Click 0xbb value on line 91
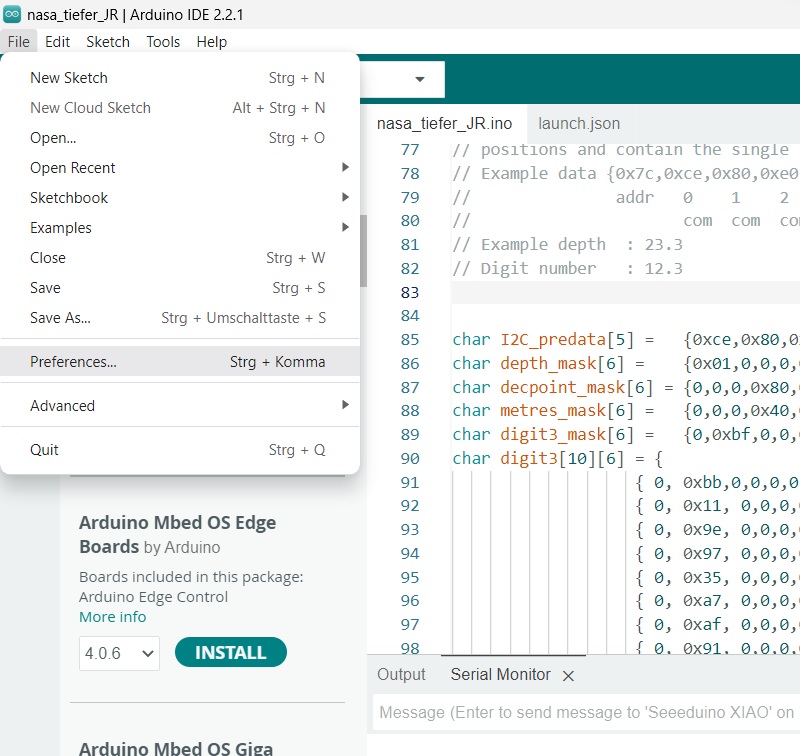 click(703, 483)
